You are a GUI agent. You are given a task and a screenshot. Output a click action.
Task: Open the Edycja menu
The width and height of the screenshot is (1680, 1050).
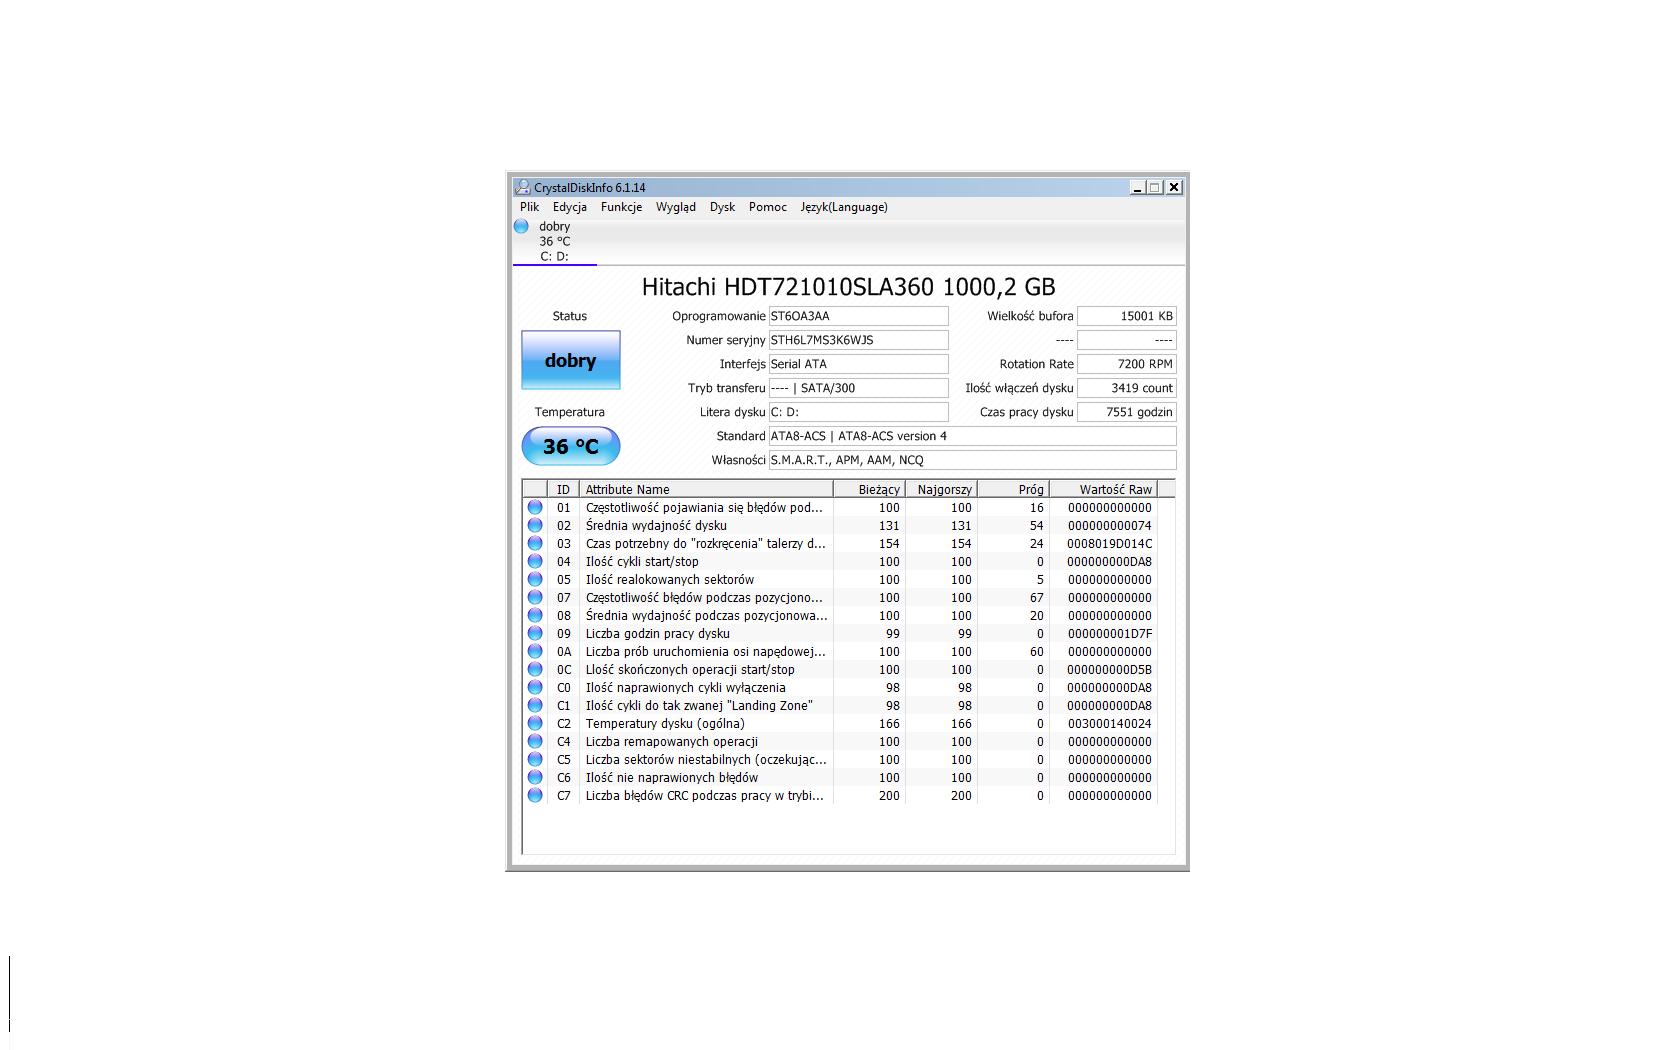tap(570, 207)
